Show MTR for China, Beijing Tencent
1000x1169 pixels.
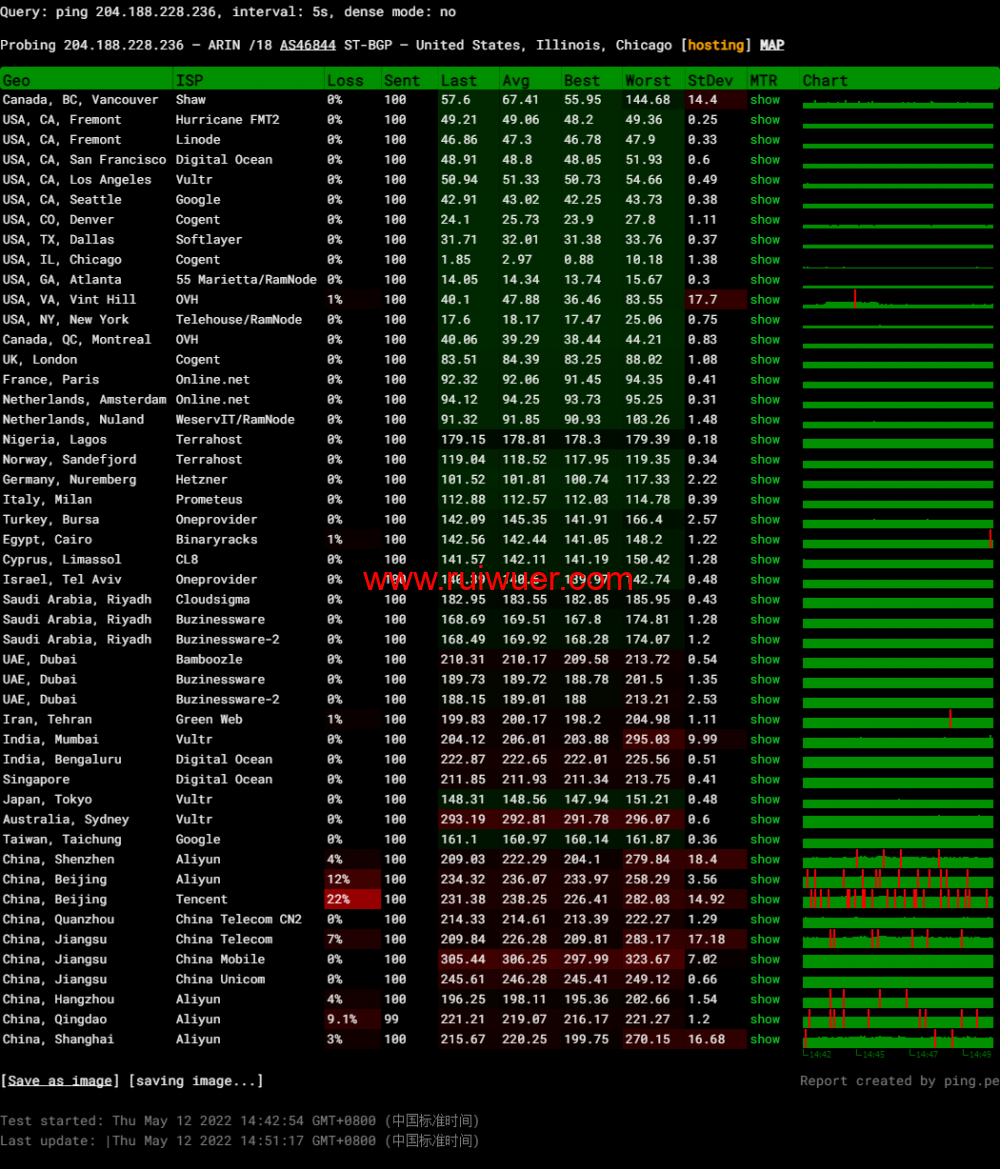[765, 900]
